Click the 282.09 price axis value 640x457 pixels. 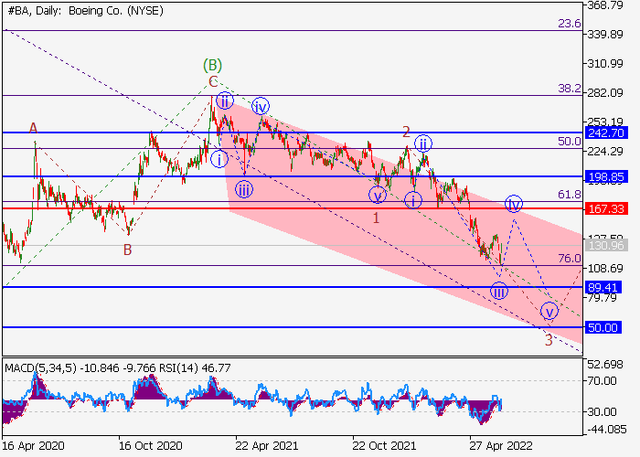[x=605, y=93]
